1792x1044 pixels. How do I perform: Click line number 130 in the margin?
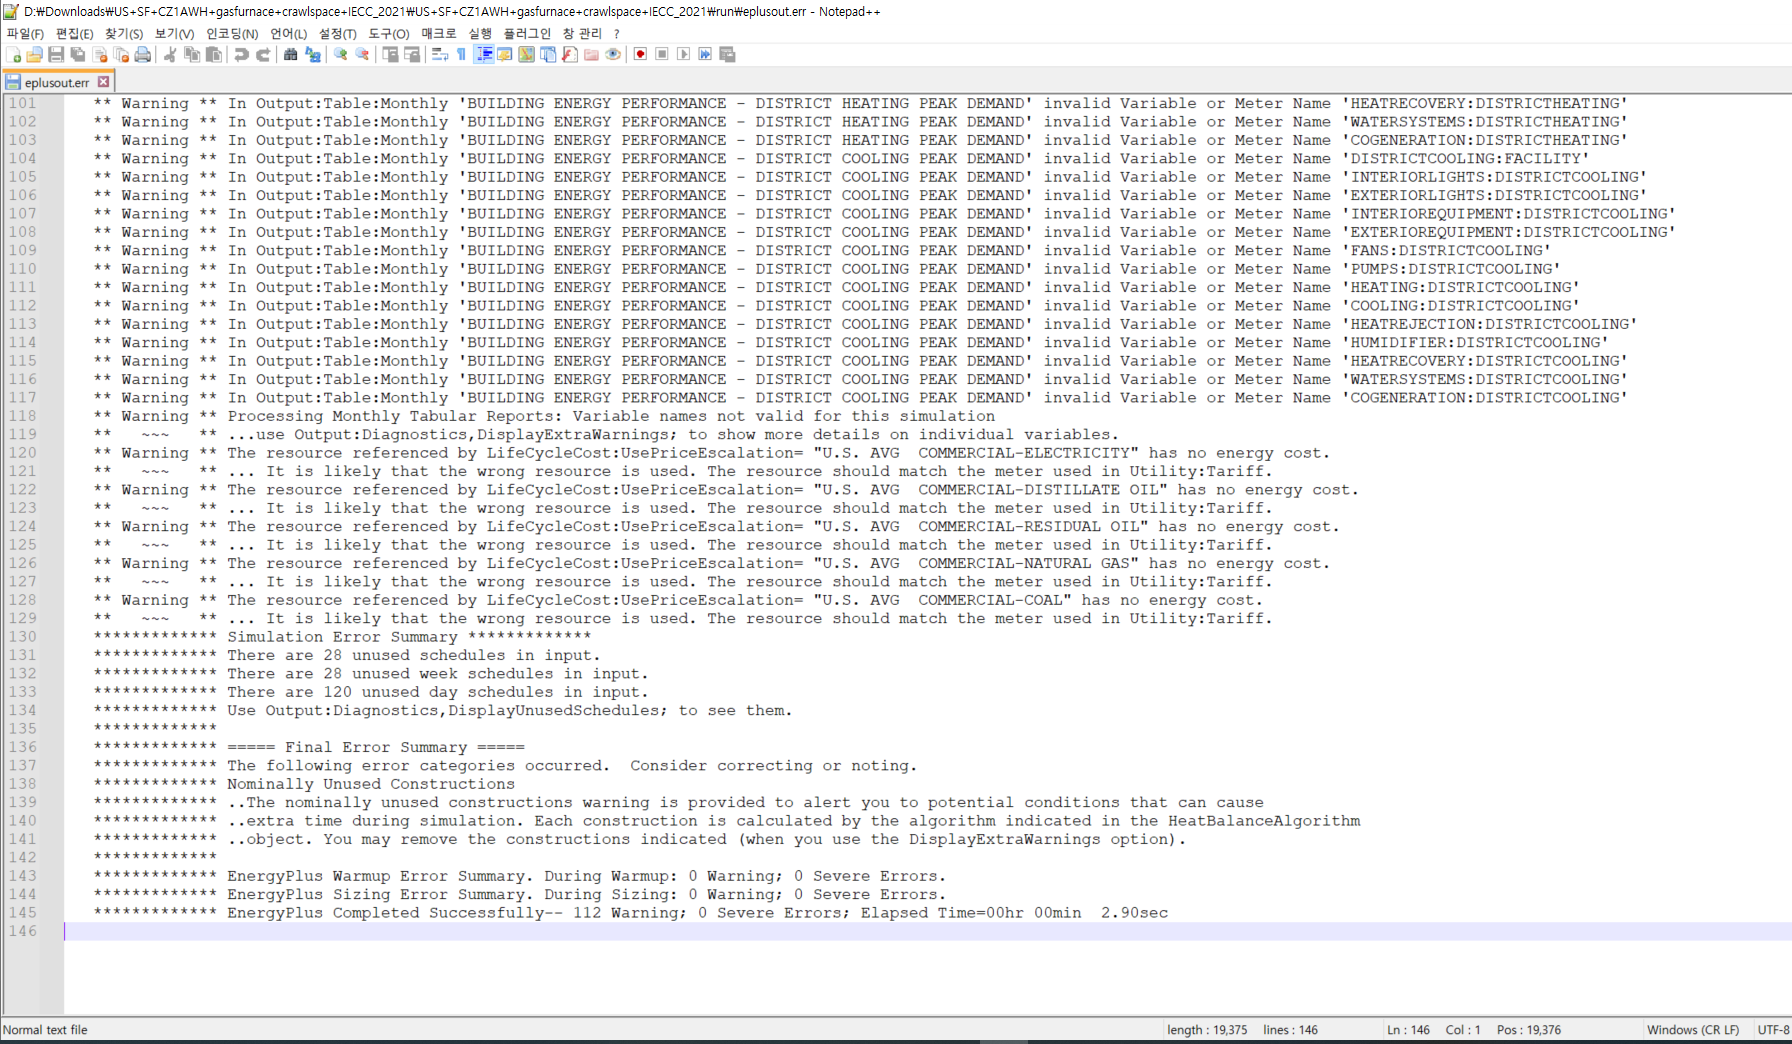[22, 637]
